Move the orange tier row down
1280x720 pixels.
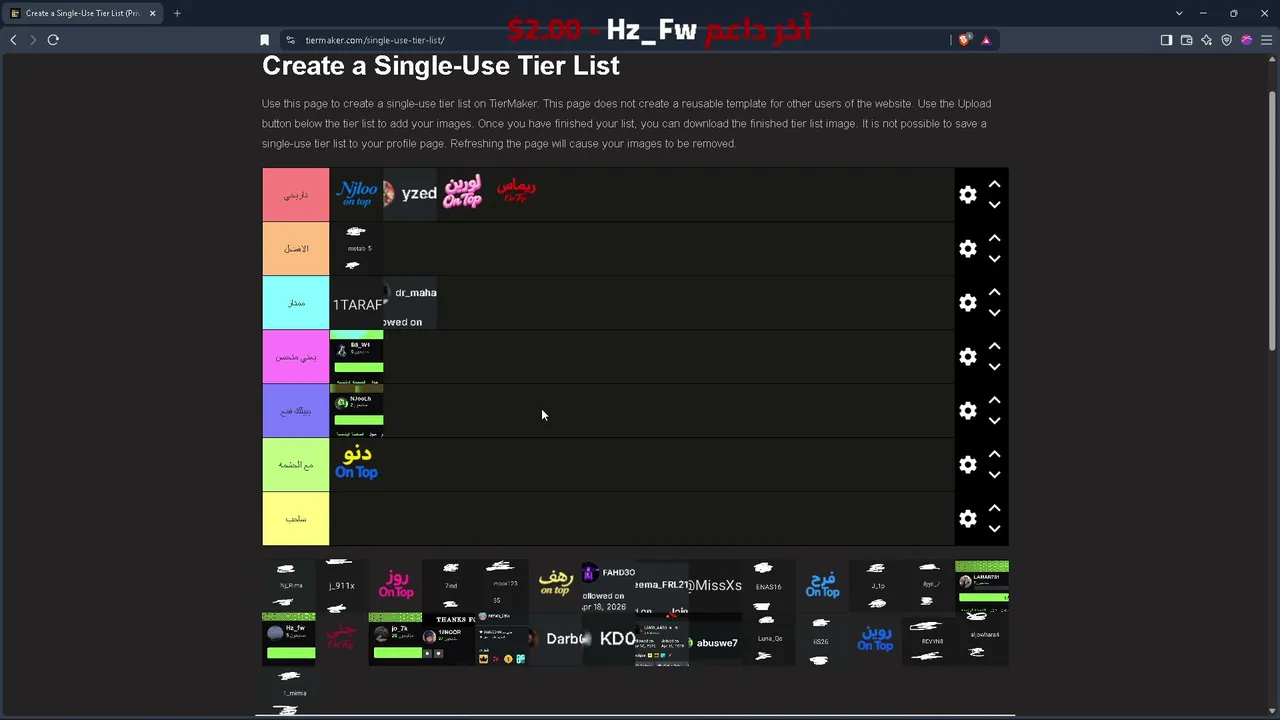[994, 259]
